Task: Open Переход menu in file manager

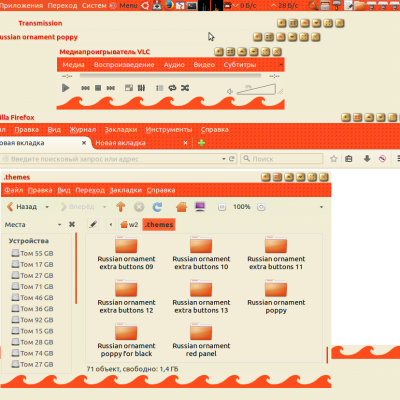Action: (x=90, y=190)
